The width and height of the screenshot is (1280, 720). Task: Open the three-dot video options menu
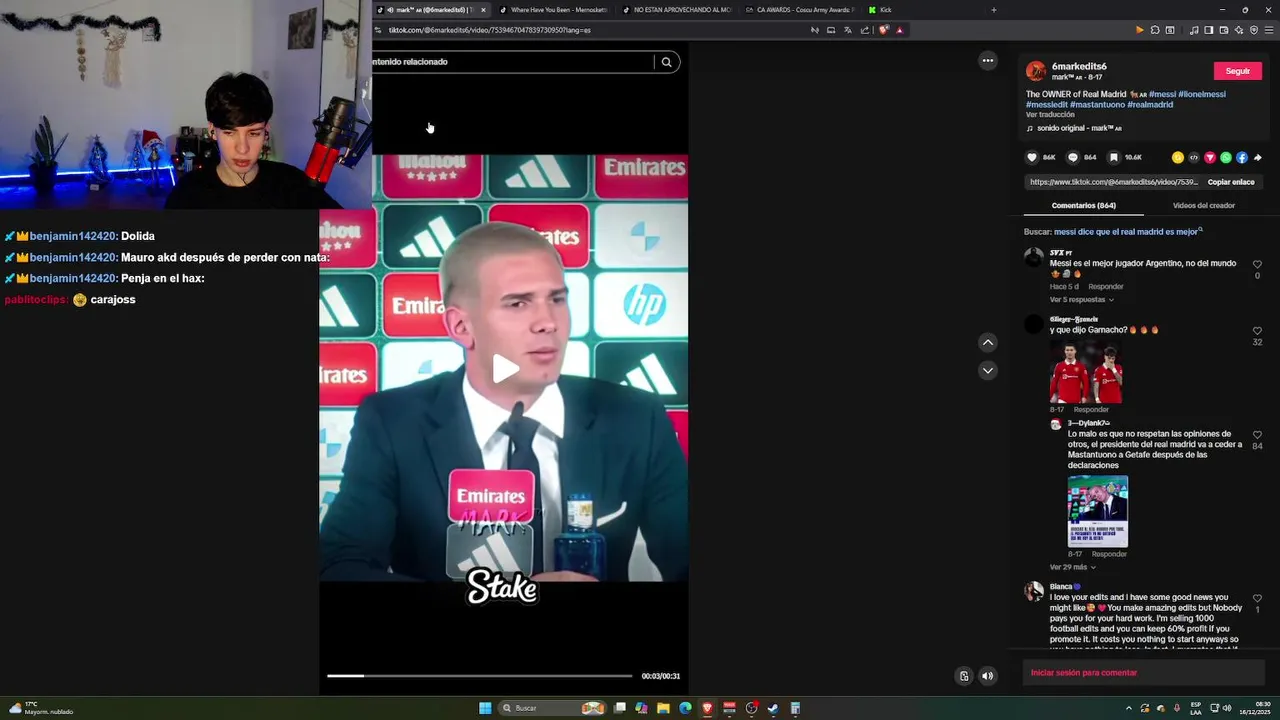point(988,61)
